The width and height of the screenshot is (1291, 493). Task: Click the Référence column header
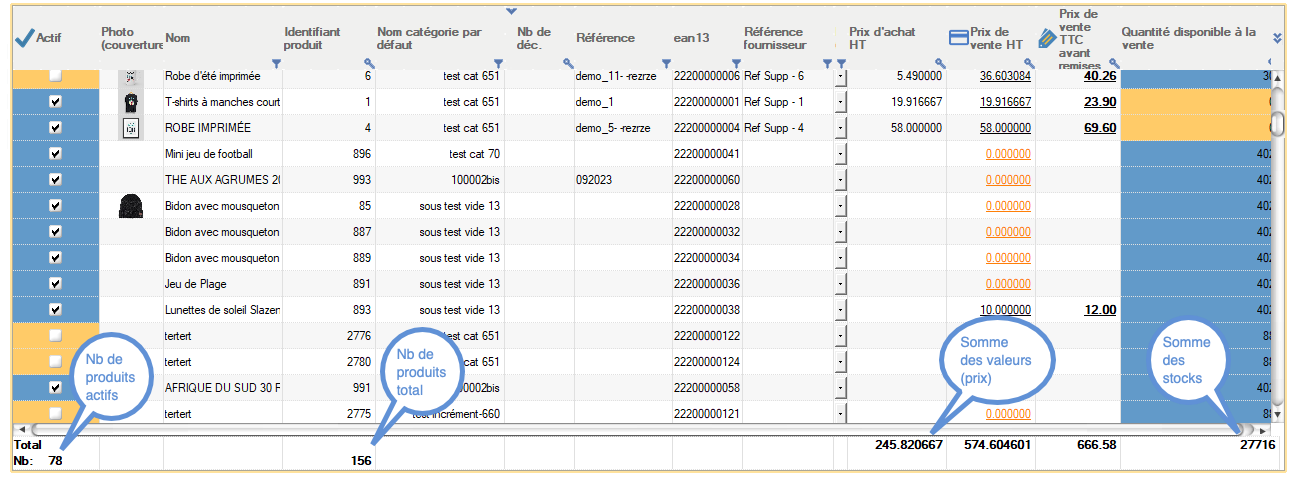(x=605, y=38)
